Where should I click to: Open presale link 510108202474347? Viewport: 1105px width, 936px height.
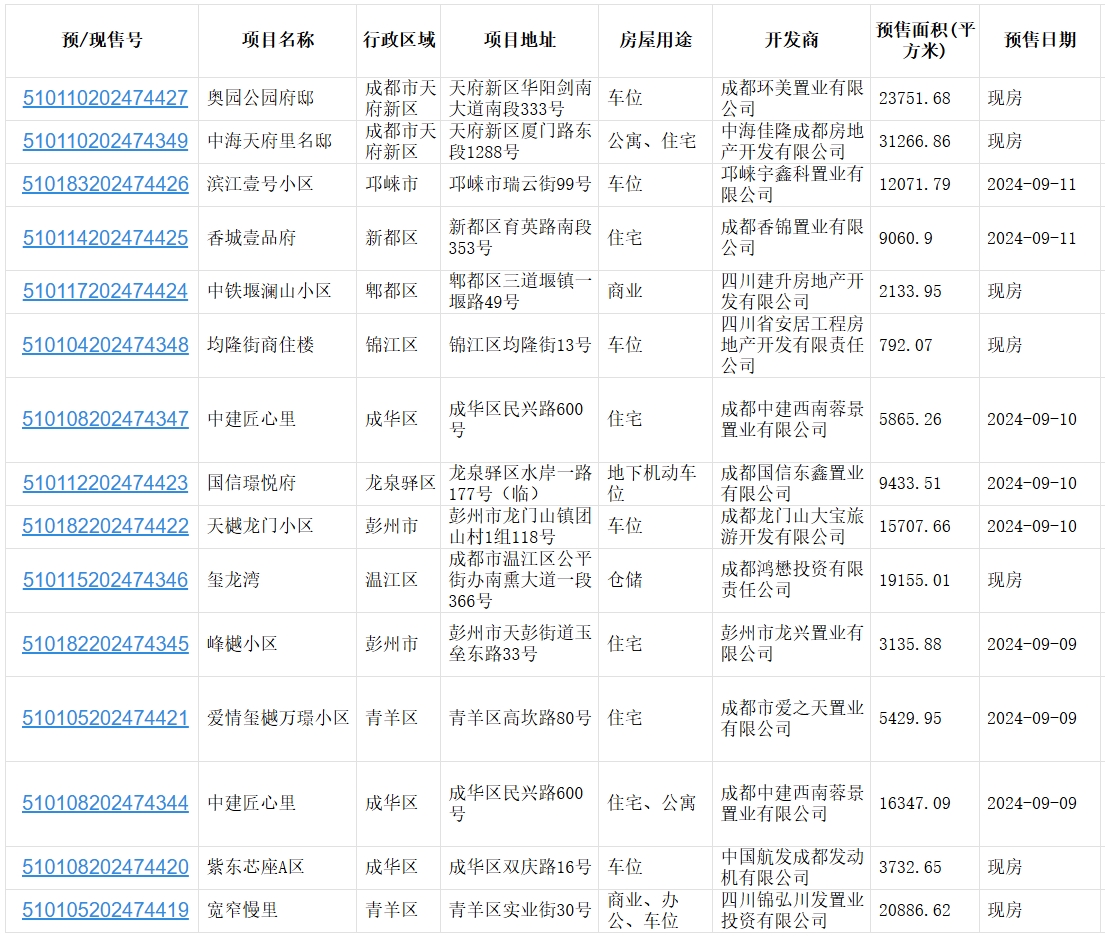[x=105, y=419]
